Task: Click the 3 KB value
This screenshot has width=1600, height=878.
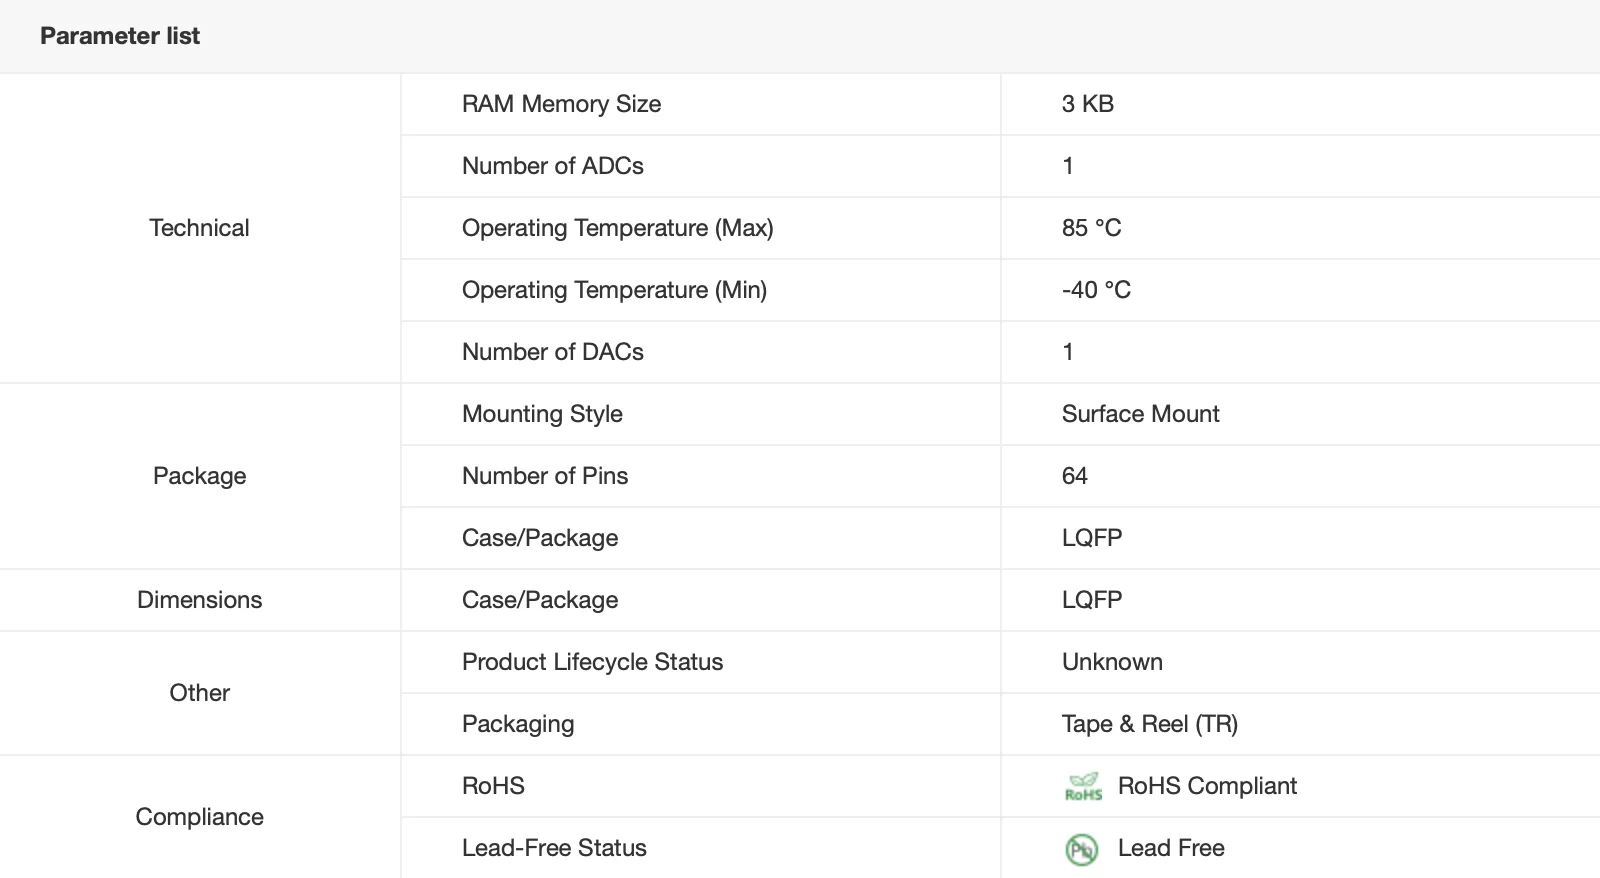Action: [x=1087, y=104]
